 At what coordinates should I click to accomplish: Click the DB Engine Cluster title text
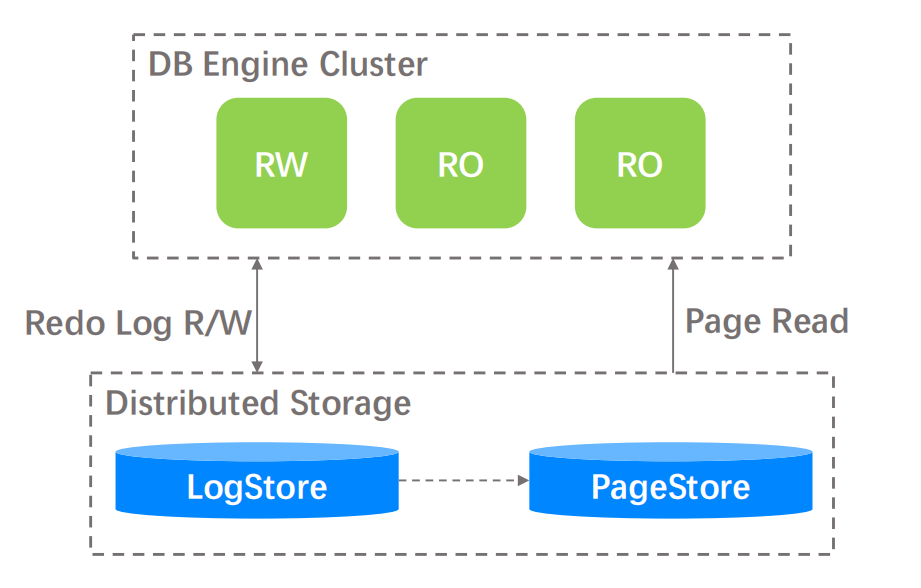288,65
